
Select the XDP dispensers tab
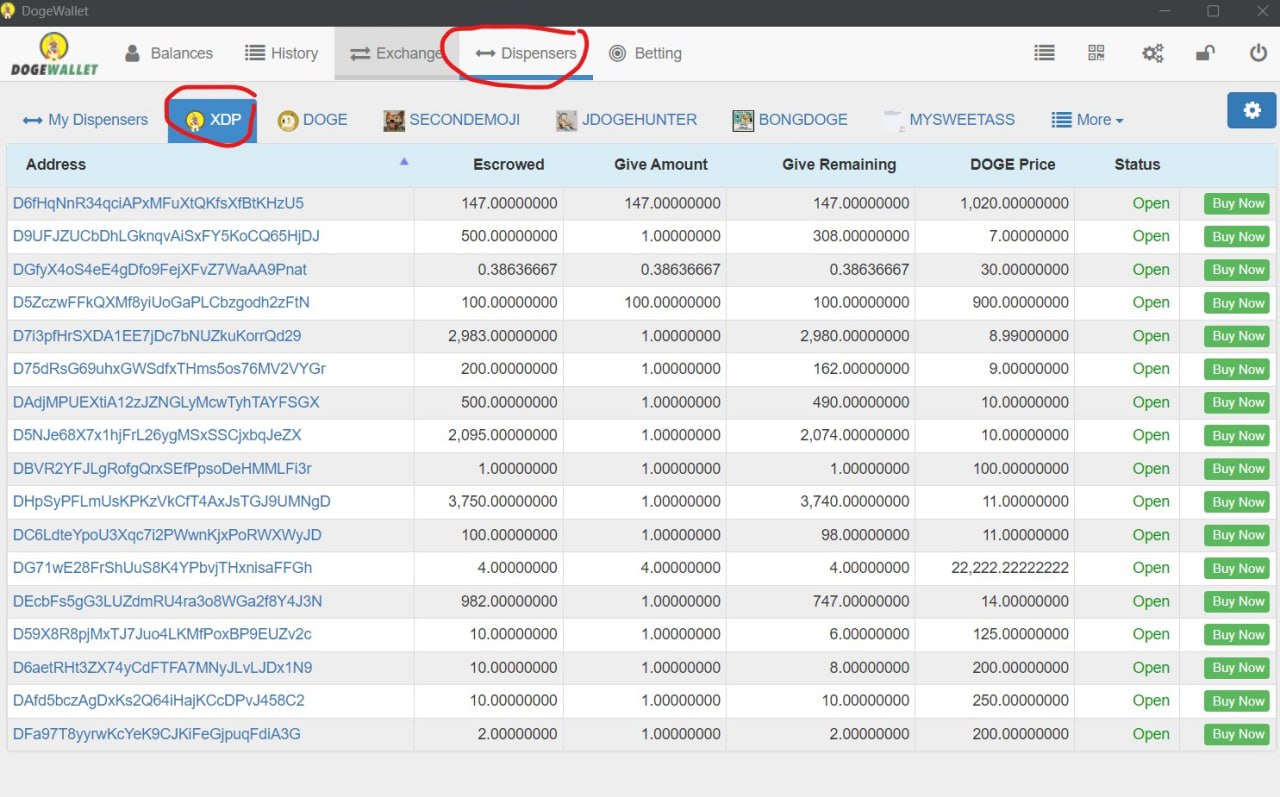213,119
